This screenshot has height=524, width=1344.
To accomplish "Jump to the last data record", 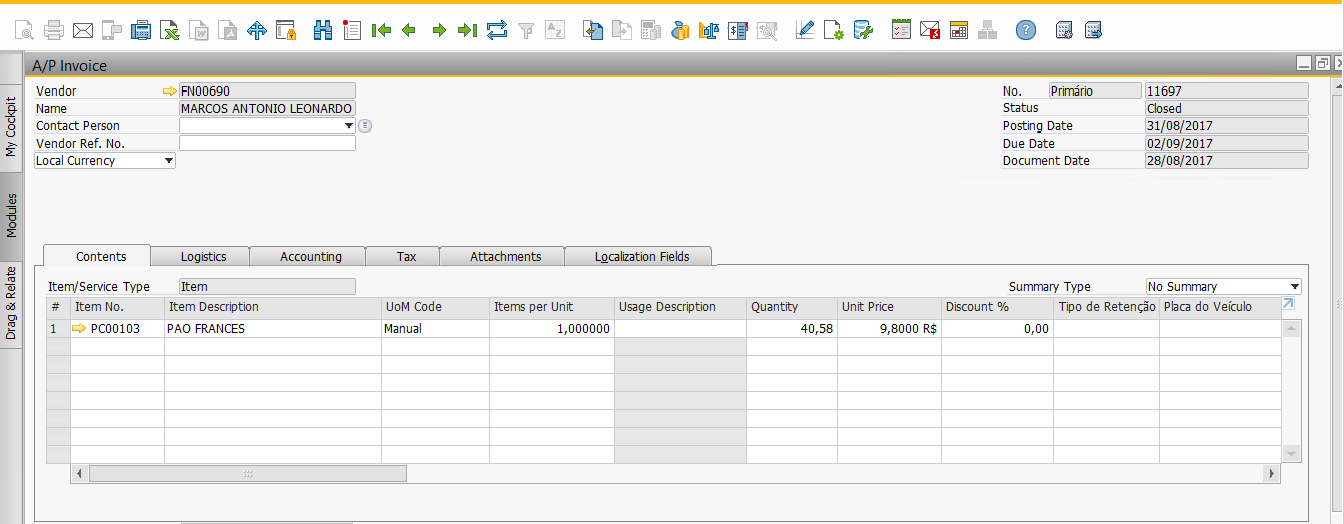I will point(467,30).
